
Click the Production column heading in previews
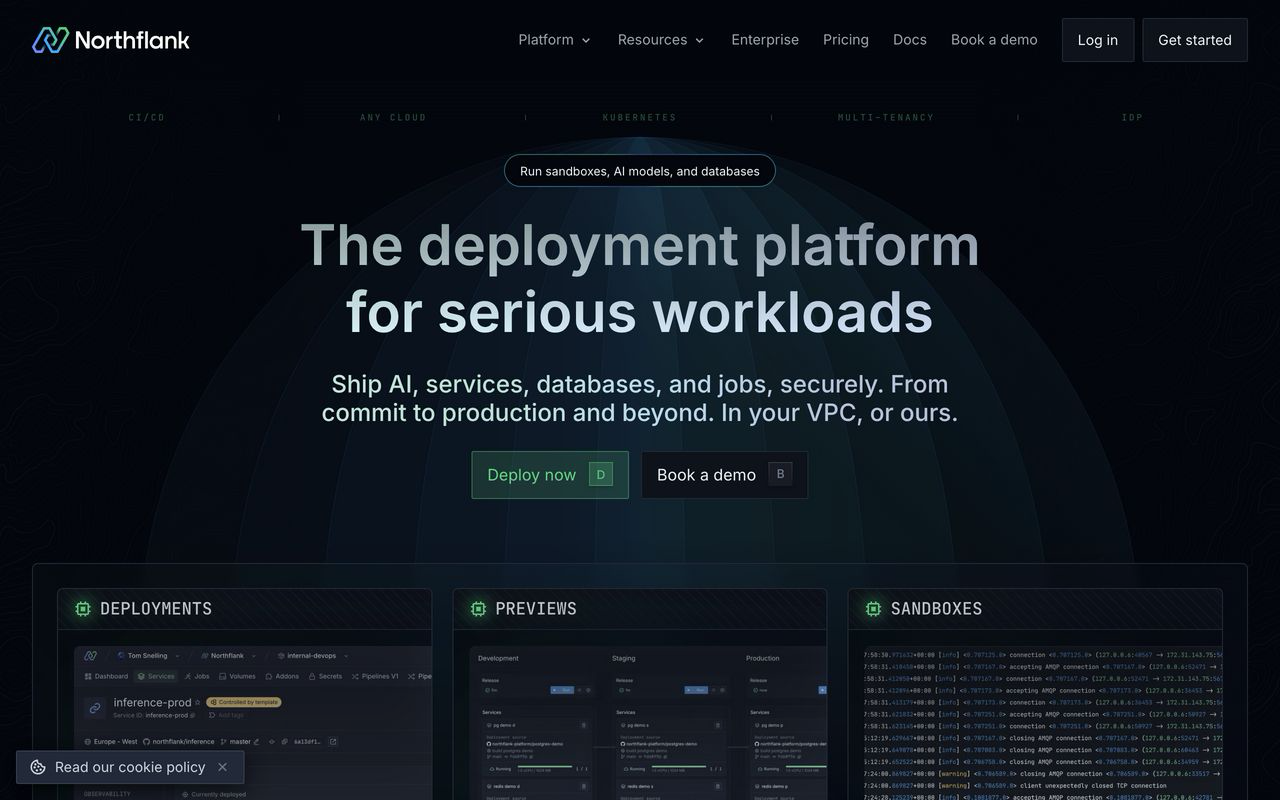click(763, 658)
